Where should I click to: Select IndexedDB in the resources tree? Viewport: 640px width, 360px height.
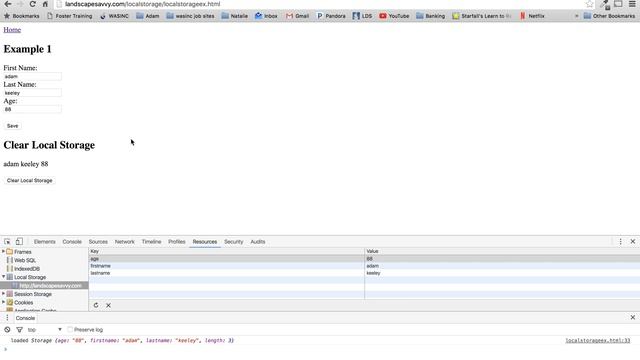click(27, 269)
